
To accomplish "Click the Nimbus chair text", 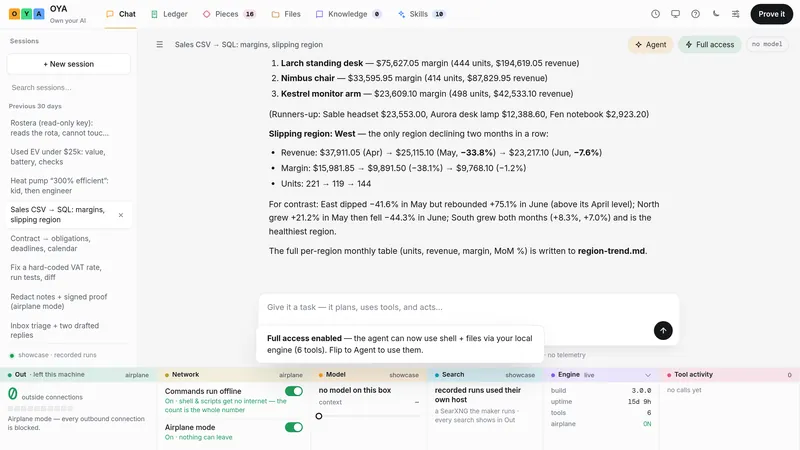I will click(308, 78).
